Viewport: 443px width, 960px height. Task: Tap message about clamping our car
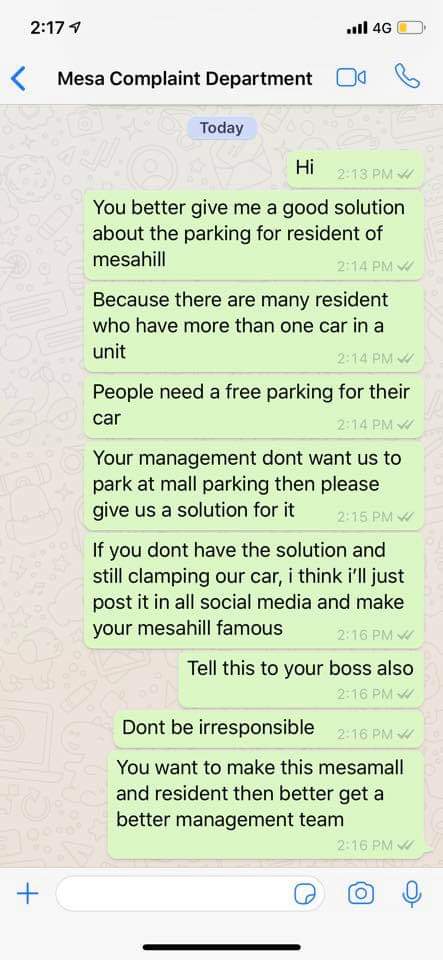254,590
